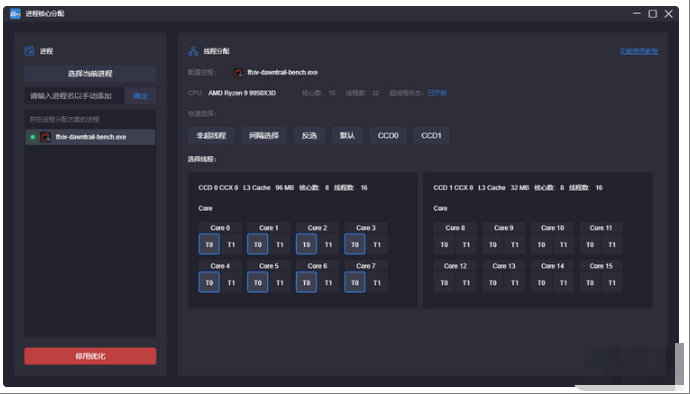Enable Core 11 T0 thread

pos(590,244)
